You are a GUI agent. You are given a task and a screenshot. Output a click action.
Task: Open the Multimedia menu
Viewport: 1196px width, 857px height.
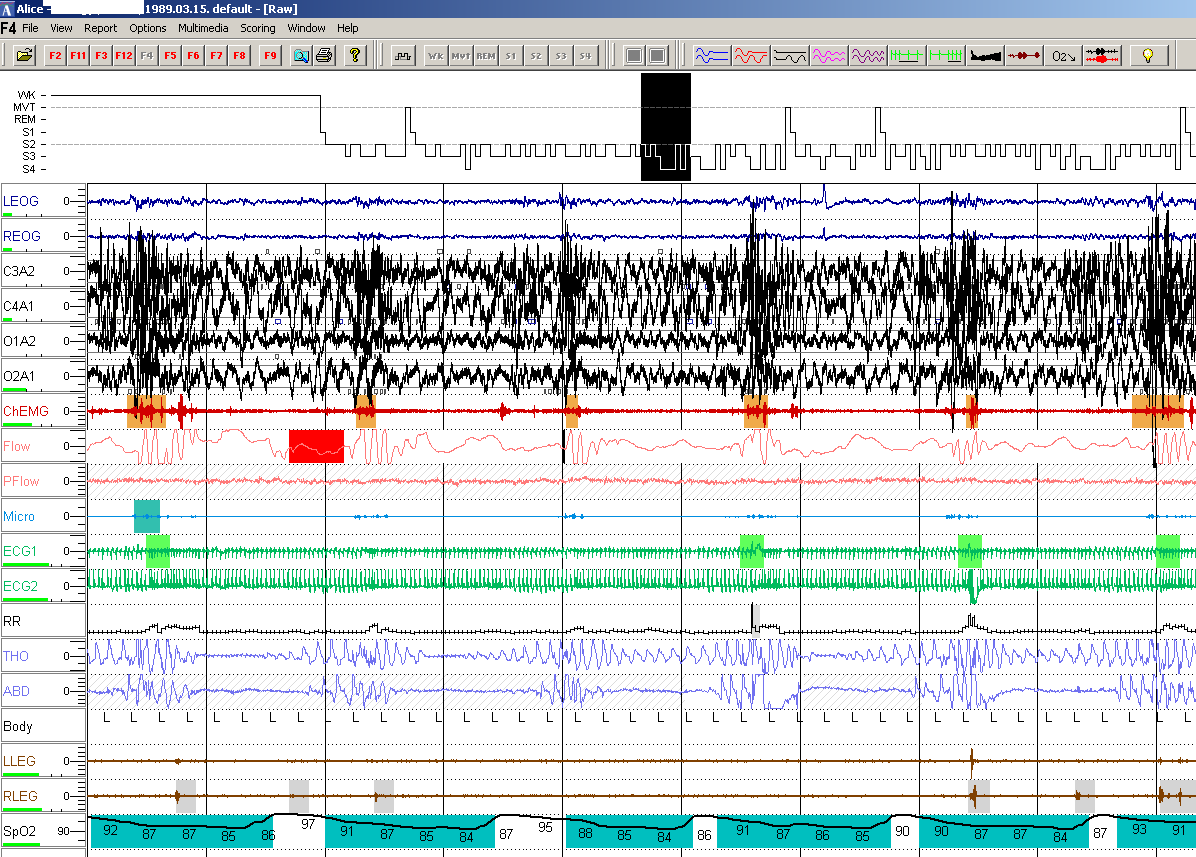coord(203,28)
